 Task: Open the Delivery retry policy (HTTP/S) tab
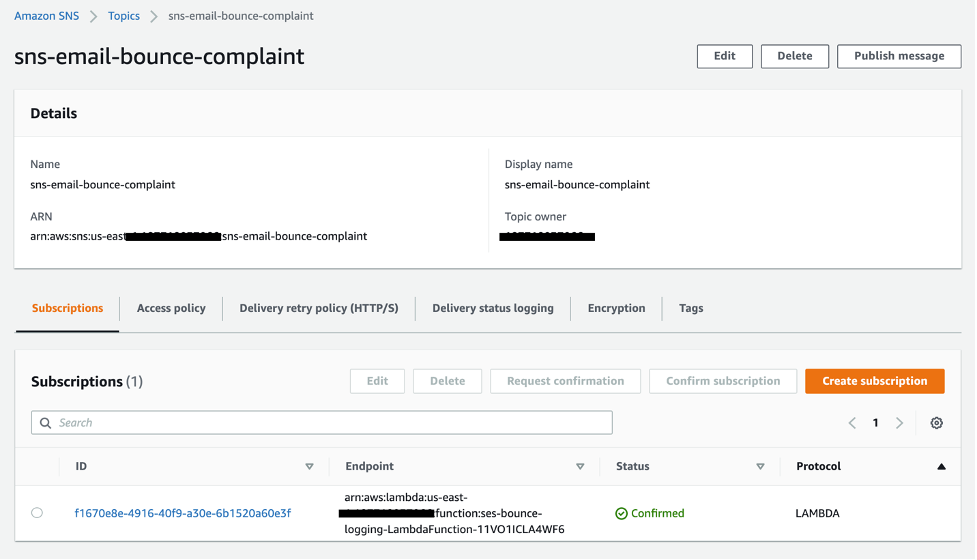pyautogui.click(x=319, y=308)
